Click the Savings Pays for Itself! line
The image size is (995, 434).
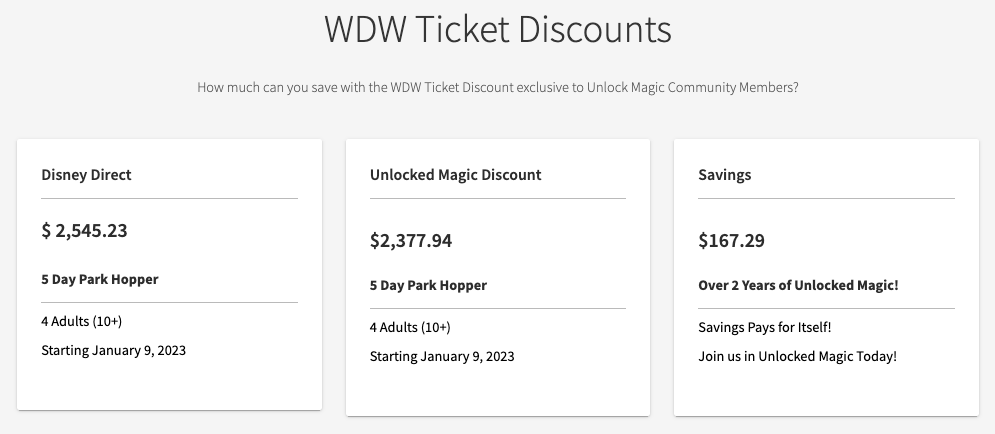pos(764,327)
